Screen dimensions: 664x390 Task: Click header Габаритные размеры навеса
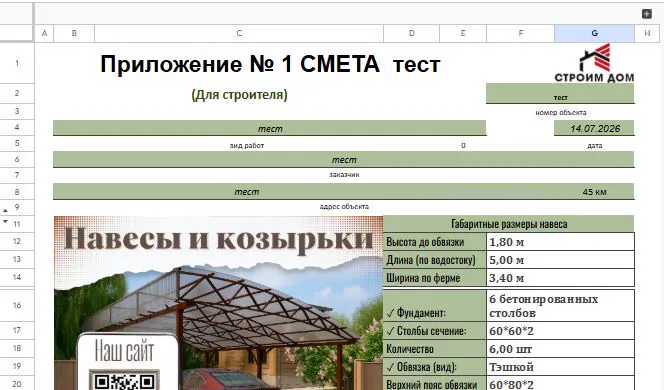point(509,224)
